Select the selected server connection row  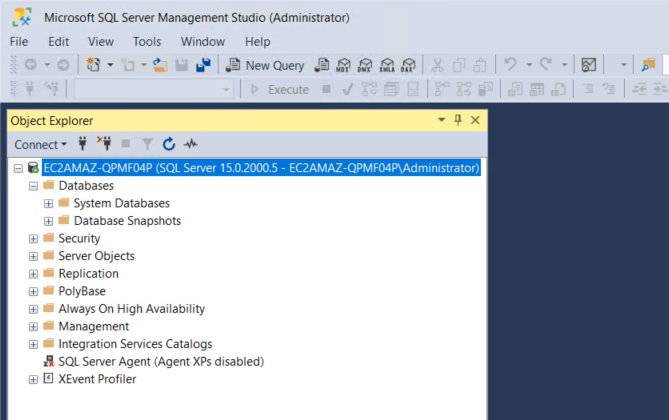coord(262,168)
